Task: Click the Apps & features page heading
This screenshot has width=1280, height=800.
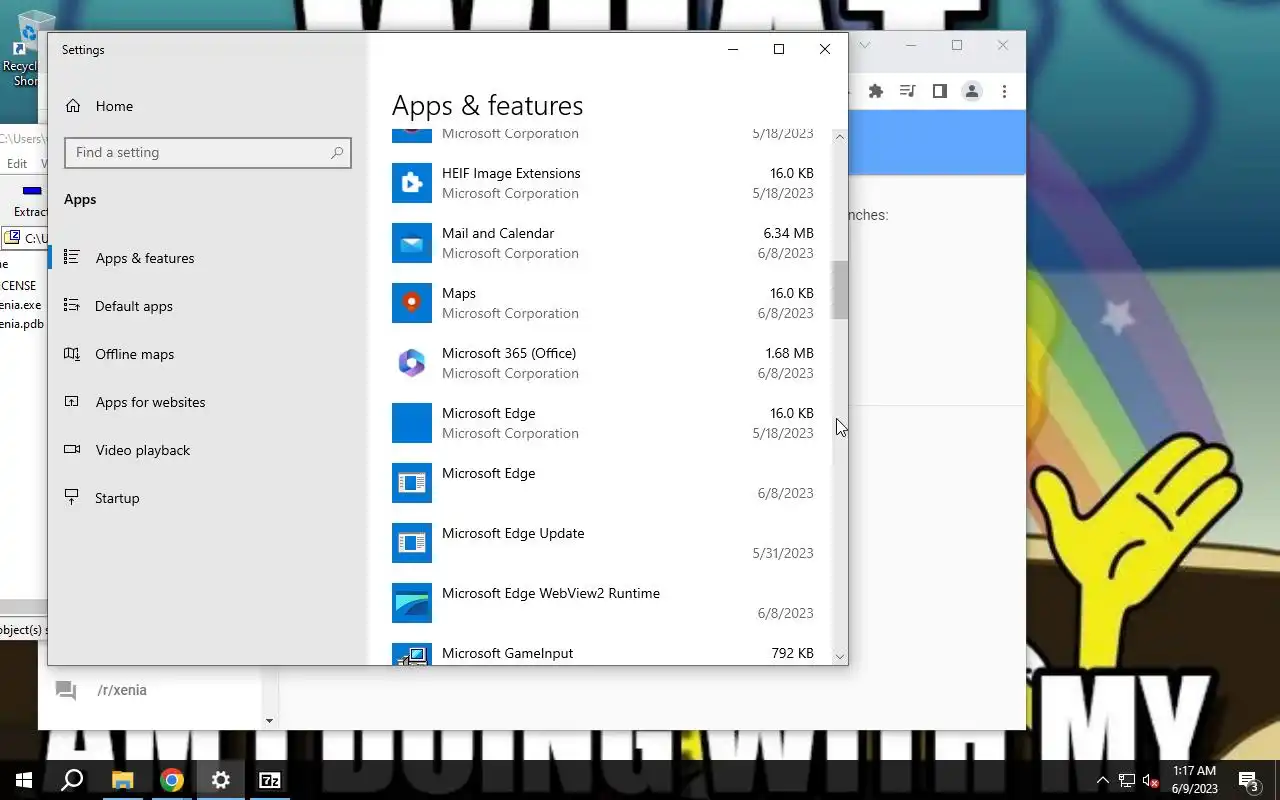Action: (487, 105)
